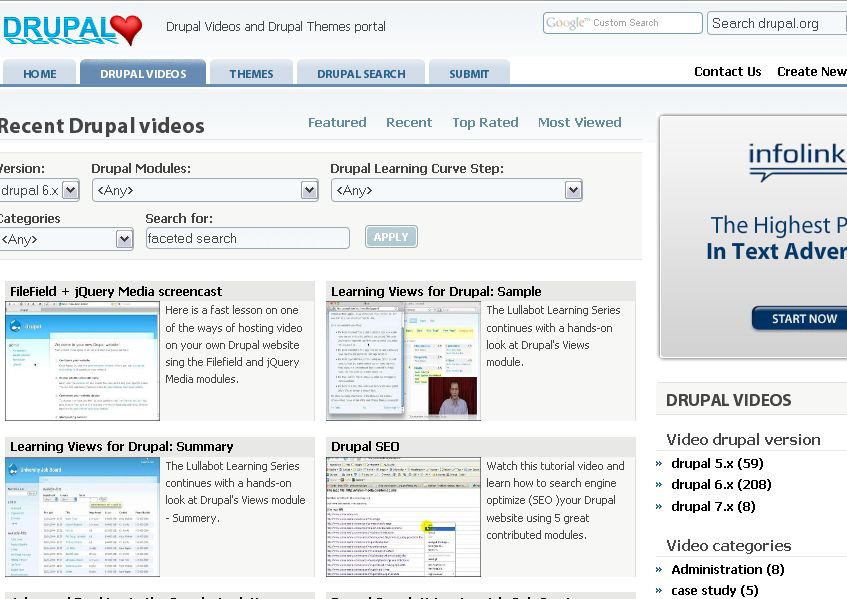
Task: Open the Version dropdown showing drupal 6.x
Action: click(39, 190)
